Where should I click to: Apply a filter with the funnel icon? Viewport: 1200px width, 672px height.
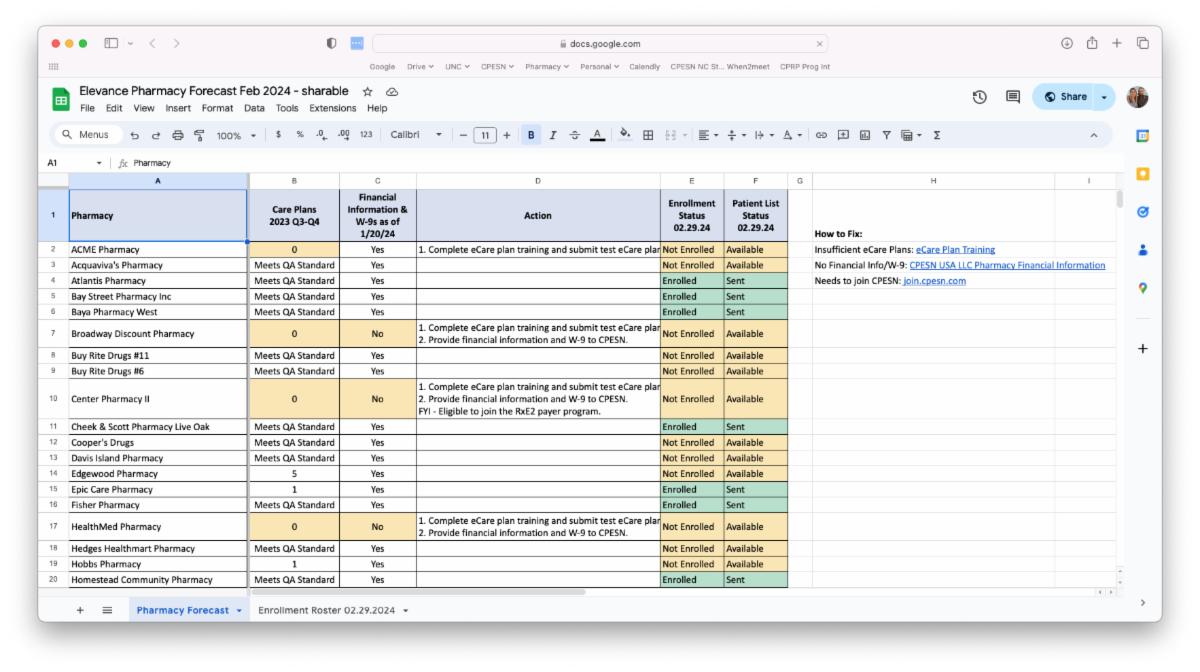[x=887, y=134]
